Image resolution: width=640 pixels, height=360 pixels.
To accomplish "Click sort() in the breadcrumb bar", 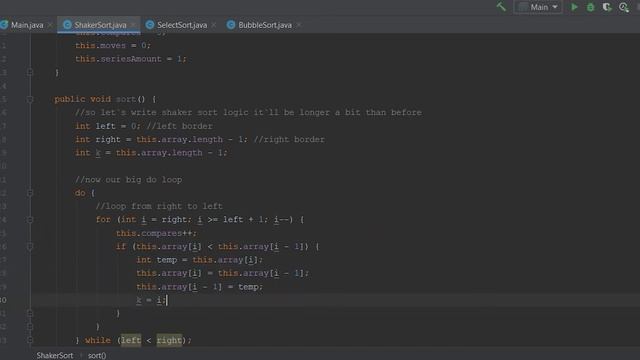I will 97,356.
